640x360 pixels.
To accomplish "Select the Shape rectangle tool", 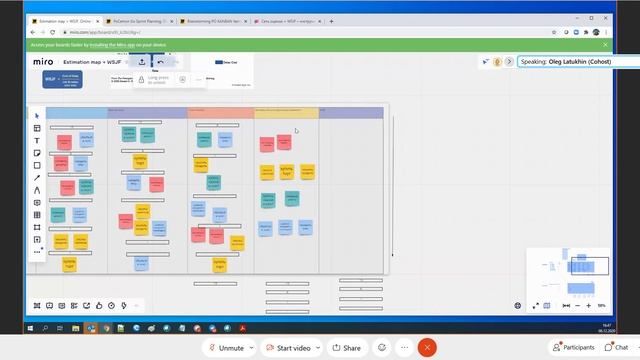I will (37, 165).
